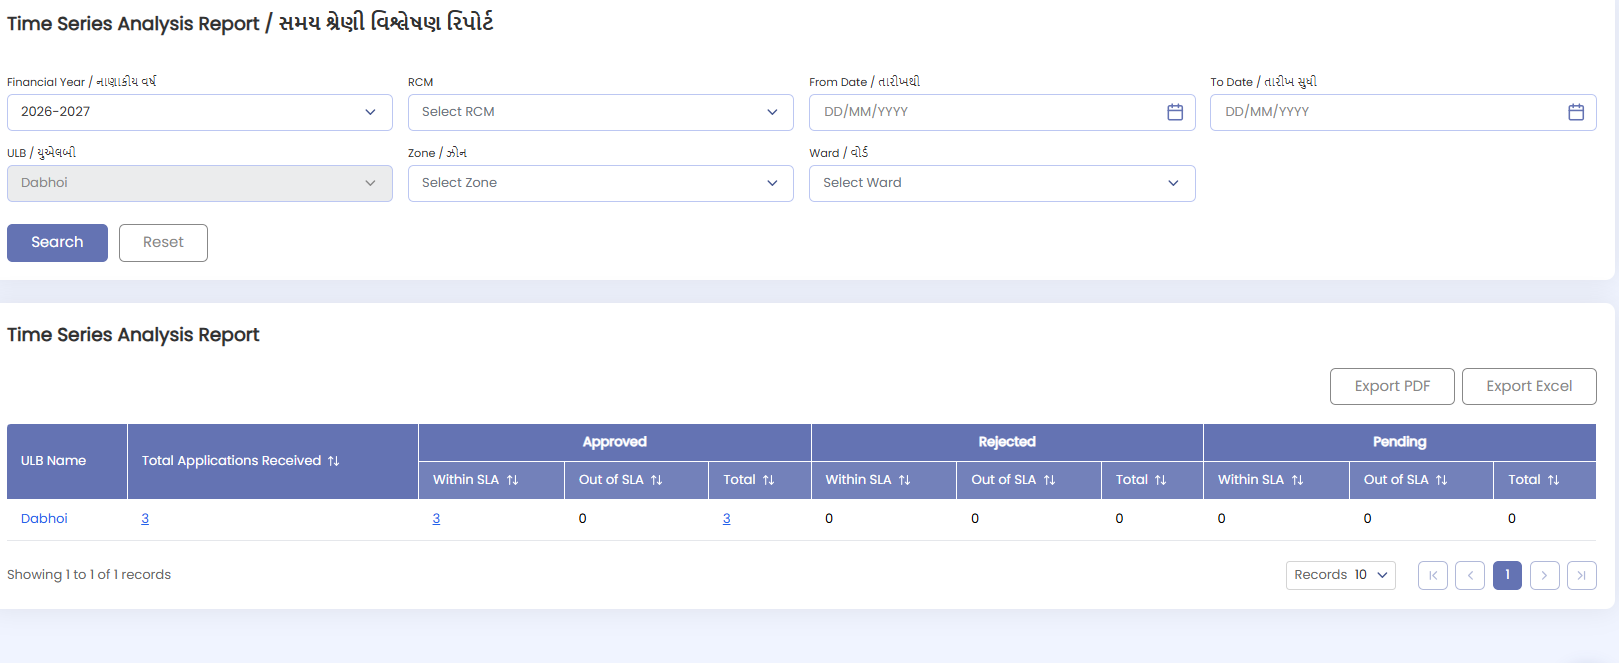Open Approved Total value 3 link
This screenshot has height=663, width=1619.
(x=726, y=519)
